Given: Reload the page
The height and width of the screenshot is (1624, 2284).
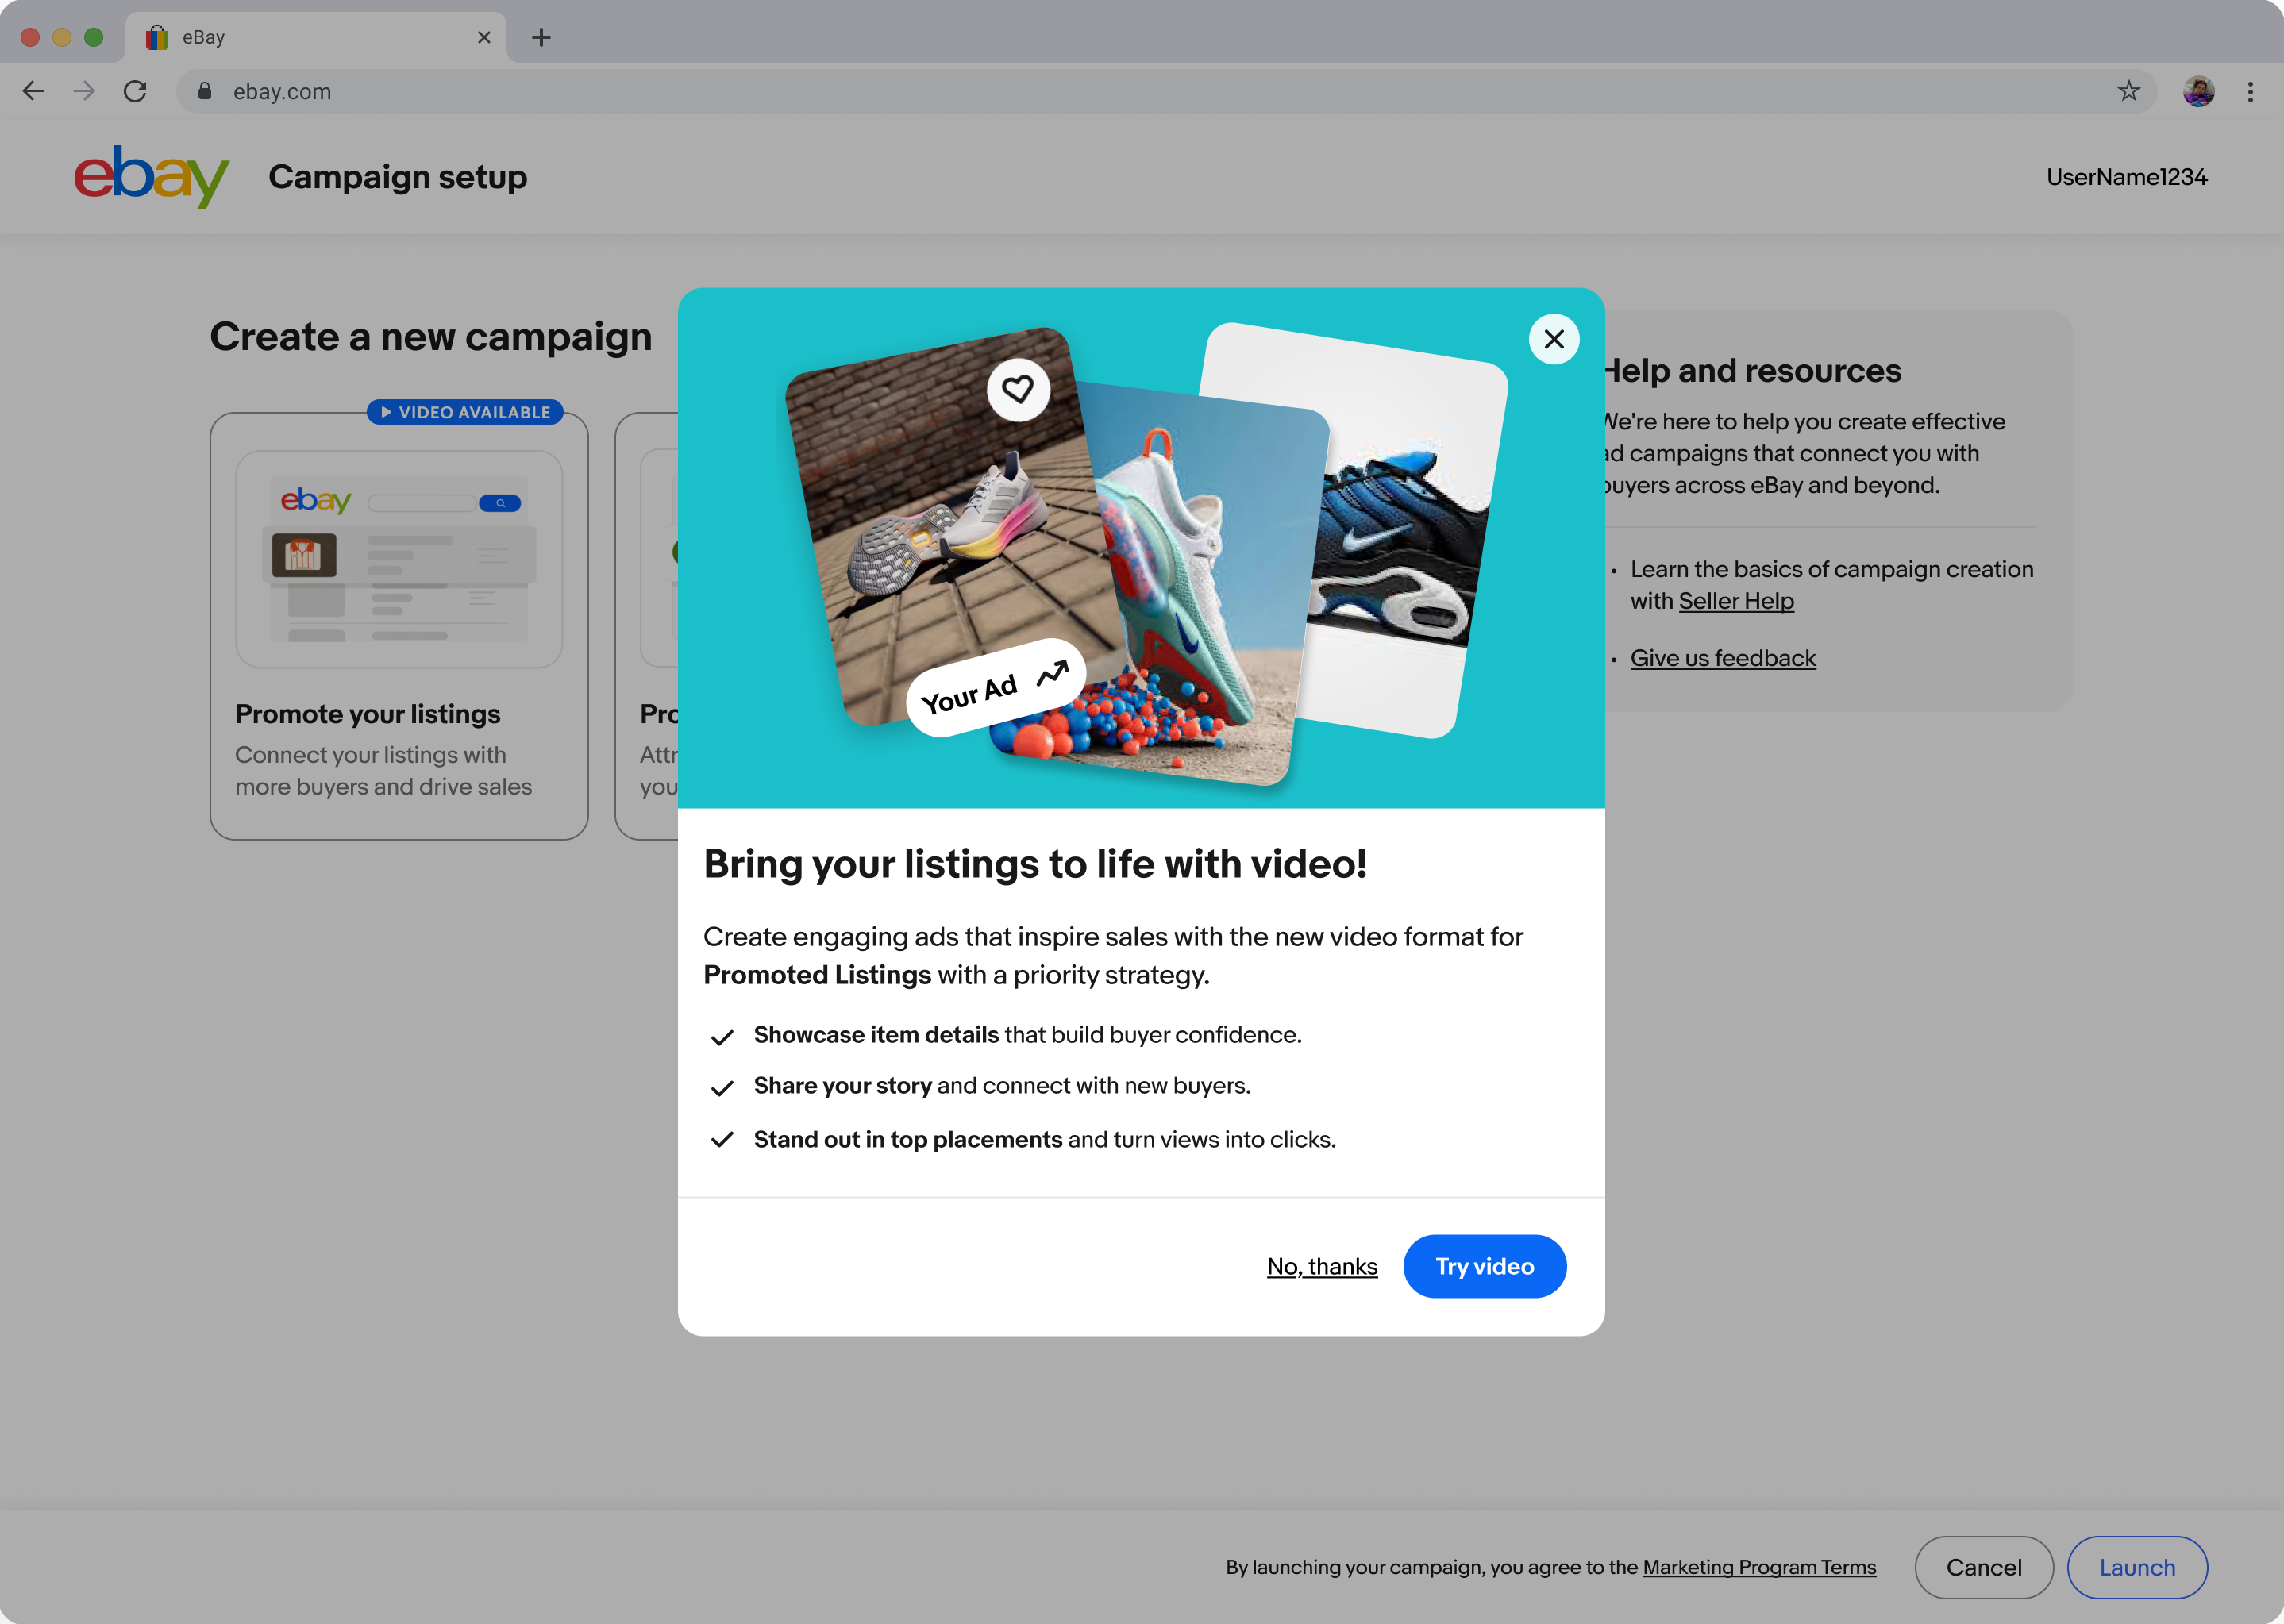Looking at the screenshot, I should [135, 91].
